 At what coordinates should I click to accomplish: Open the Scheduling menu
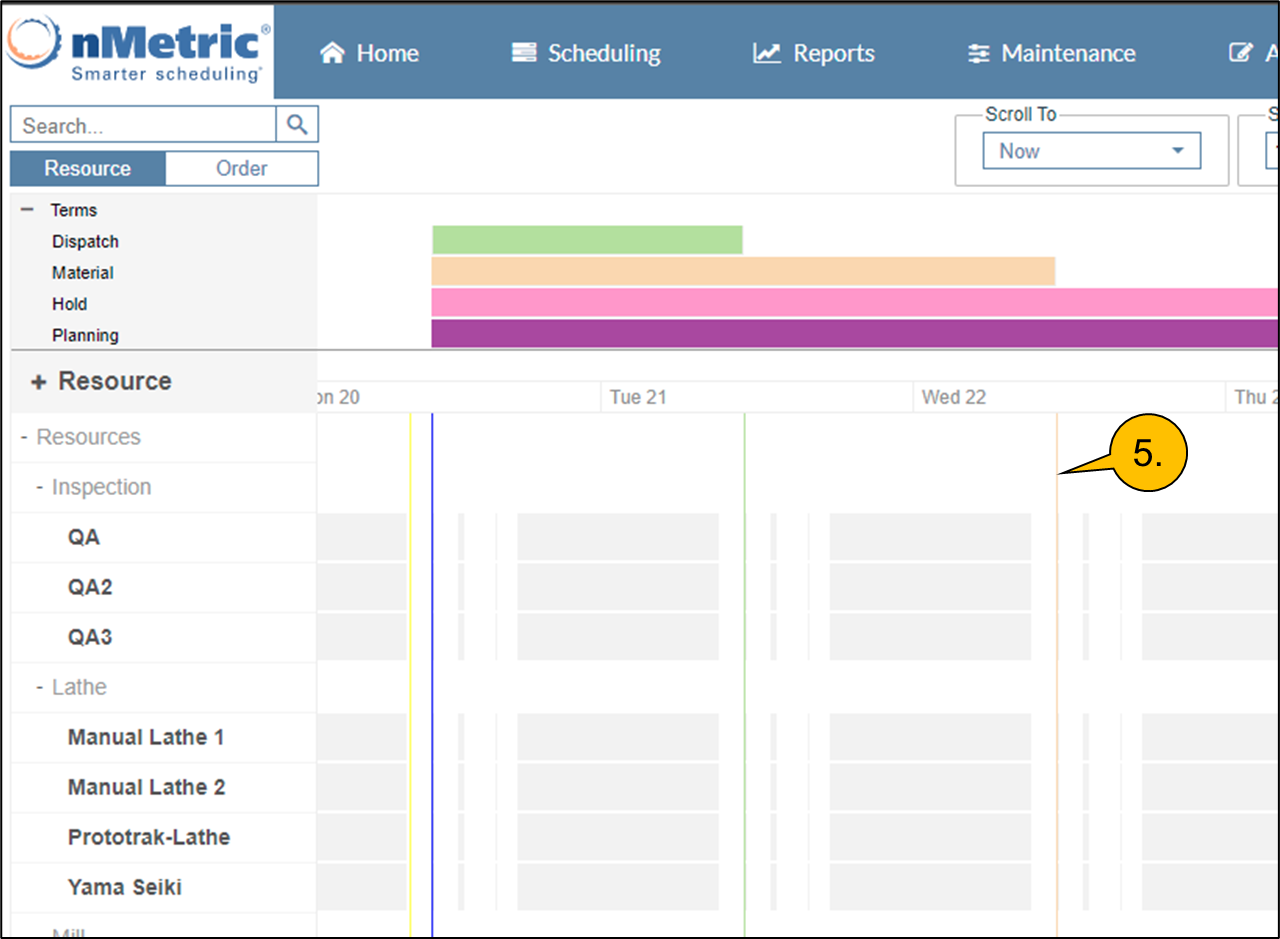(586, 53)
